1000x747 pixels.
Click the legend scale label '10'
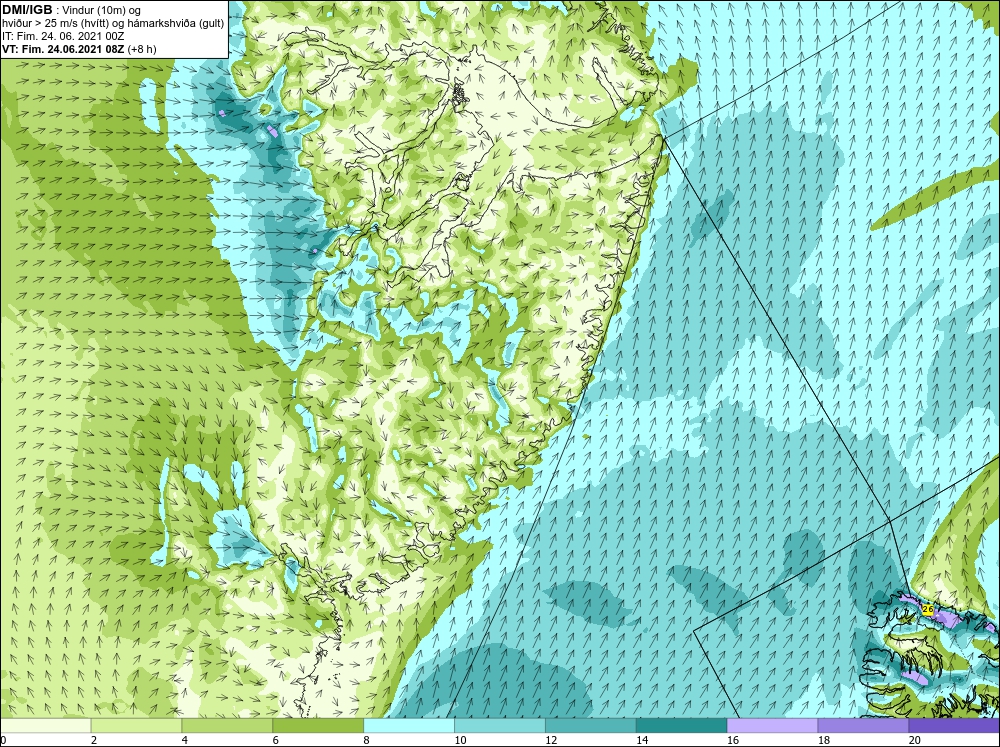(460, 740)
